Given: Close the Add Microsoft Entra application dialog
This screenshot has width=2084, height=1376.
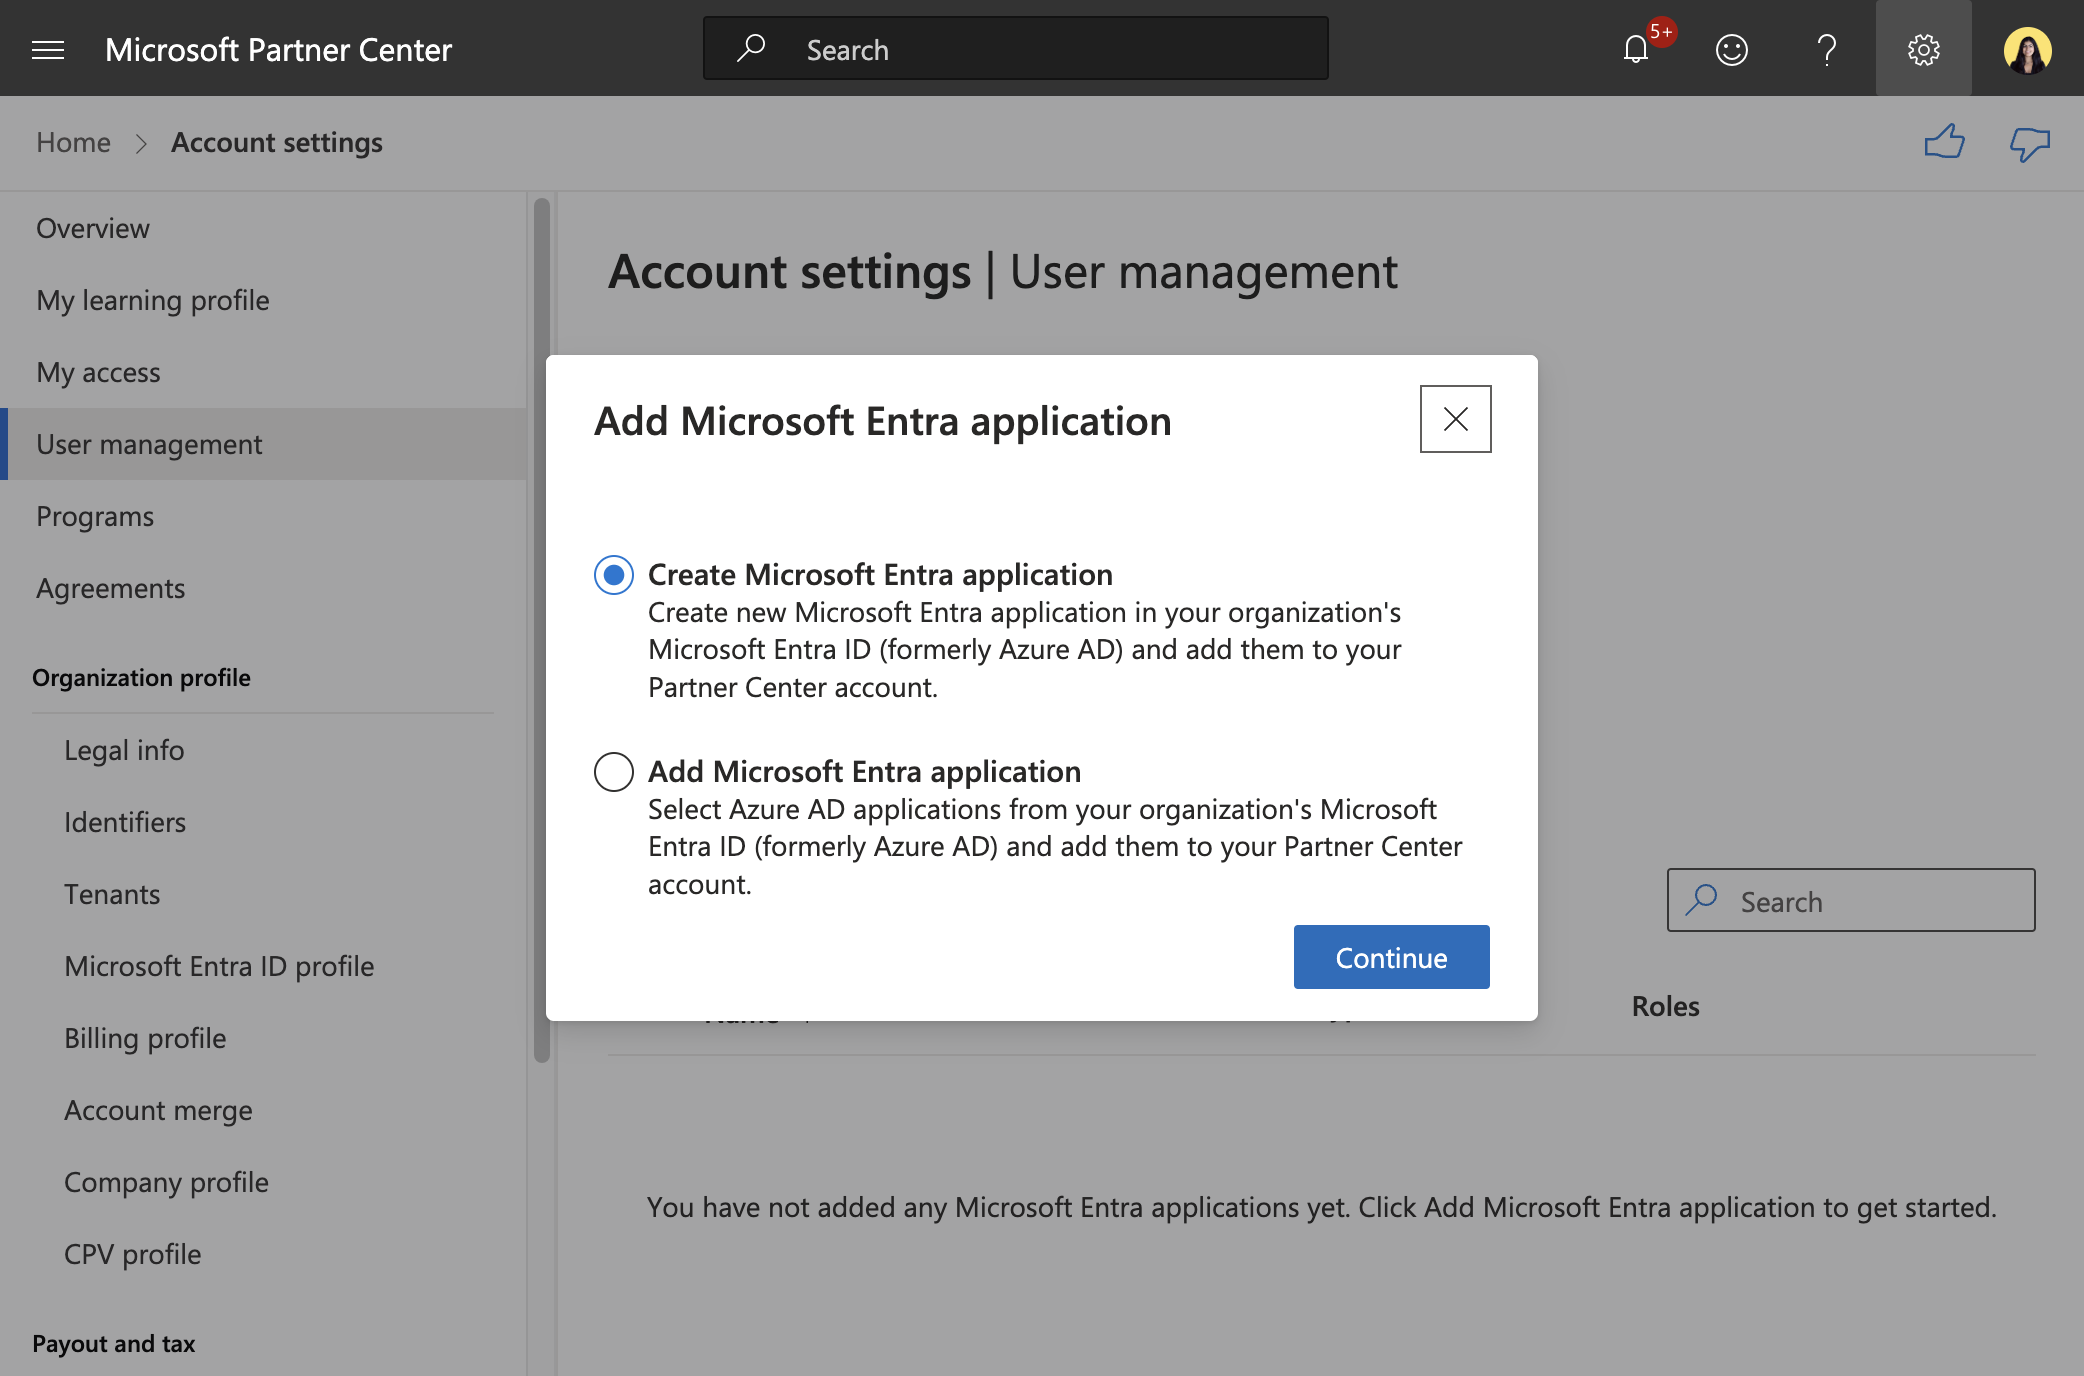Looking at the screenshot, I should pos(1456,419).
